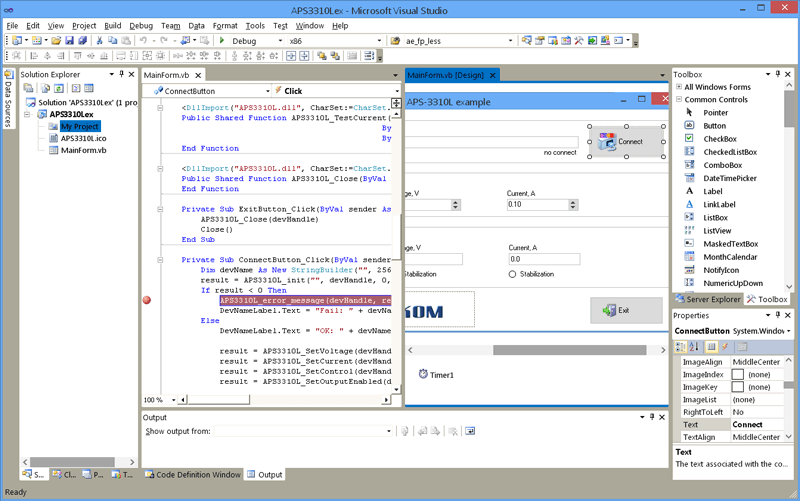The height and width of the screenshot is (501, 800).
Task: Expand All Windows Forms in Toolbox
Action: 679,87
